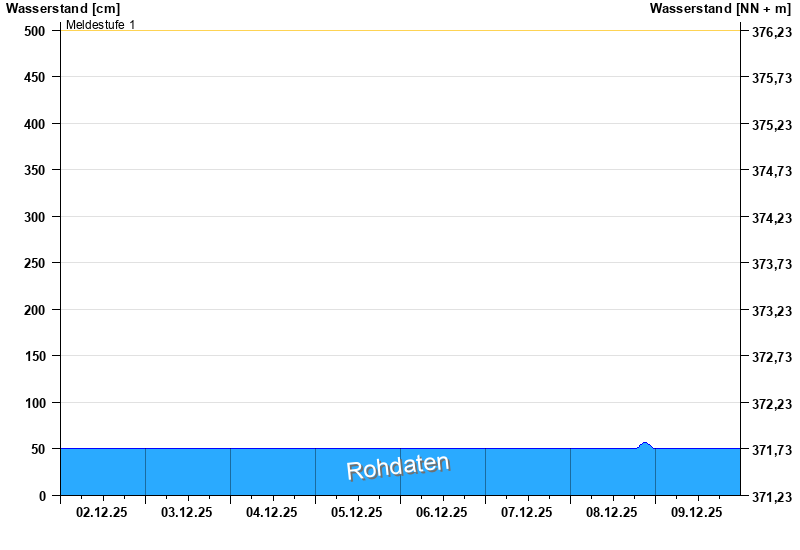Click the small water level peak on 08.12.25
Image resolution: width=800 pixels, height=550 pixels.
point(645,445)
